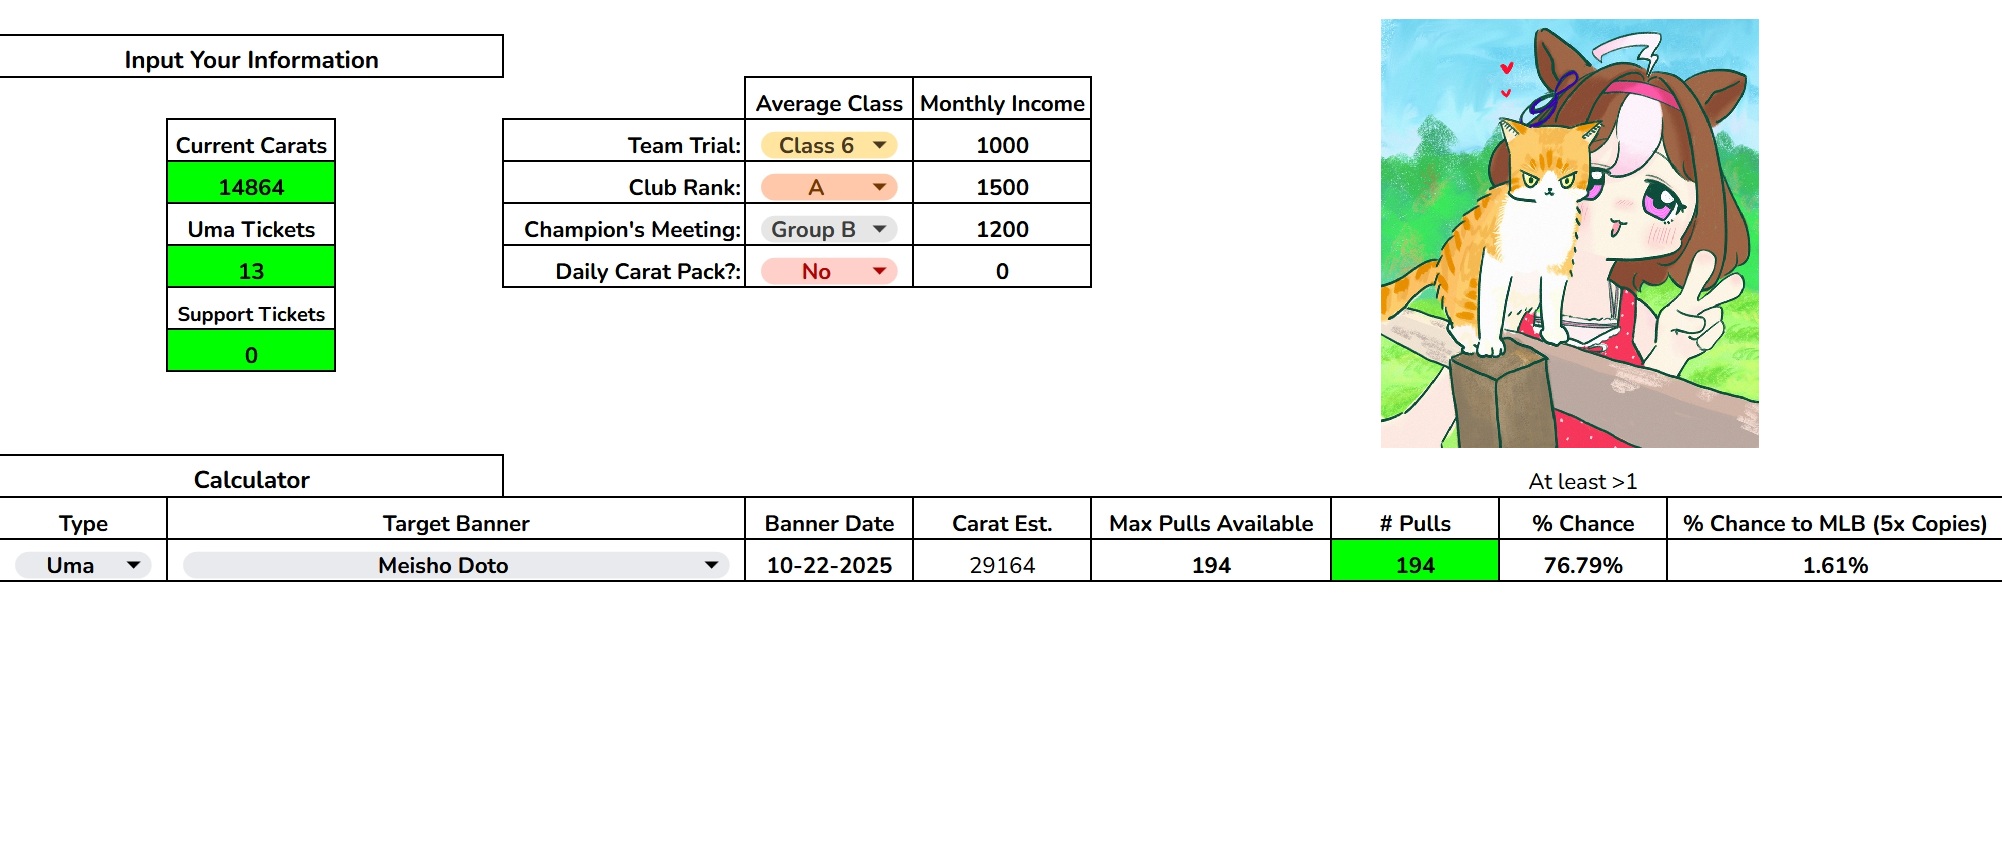
Task: Select the Banner Date 10-22-2025 cell
Action: pyautogui.click(x=829, y=565)
